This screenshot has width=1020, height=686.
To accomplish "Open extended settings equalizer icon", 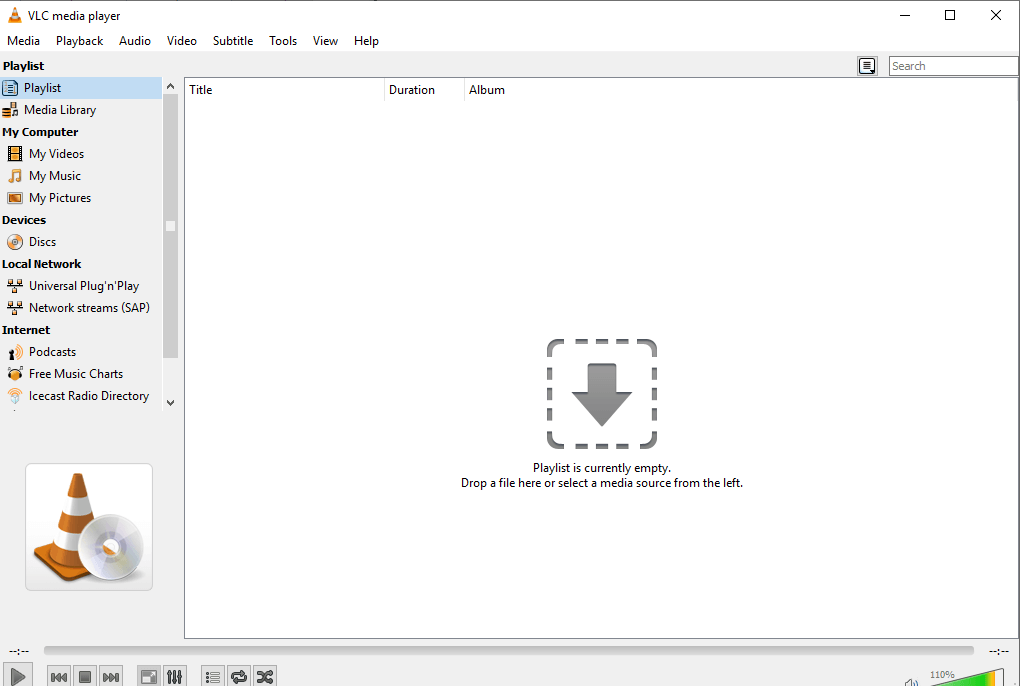I will 174,677.
